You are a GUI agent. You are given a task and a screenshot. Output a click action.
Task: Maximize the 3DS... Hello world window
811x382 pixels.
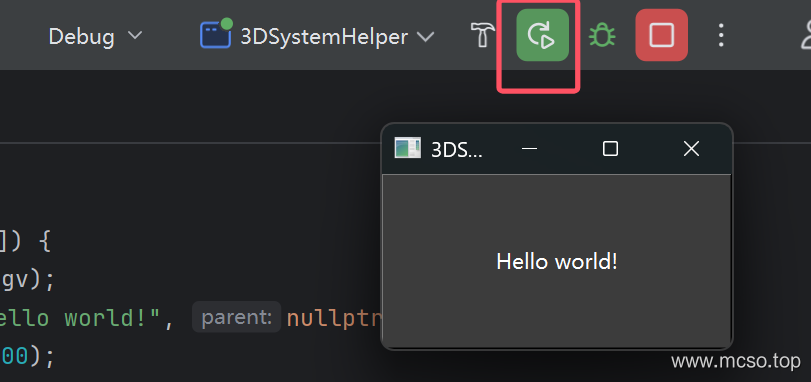pos(610,149)
